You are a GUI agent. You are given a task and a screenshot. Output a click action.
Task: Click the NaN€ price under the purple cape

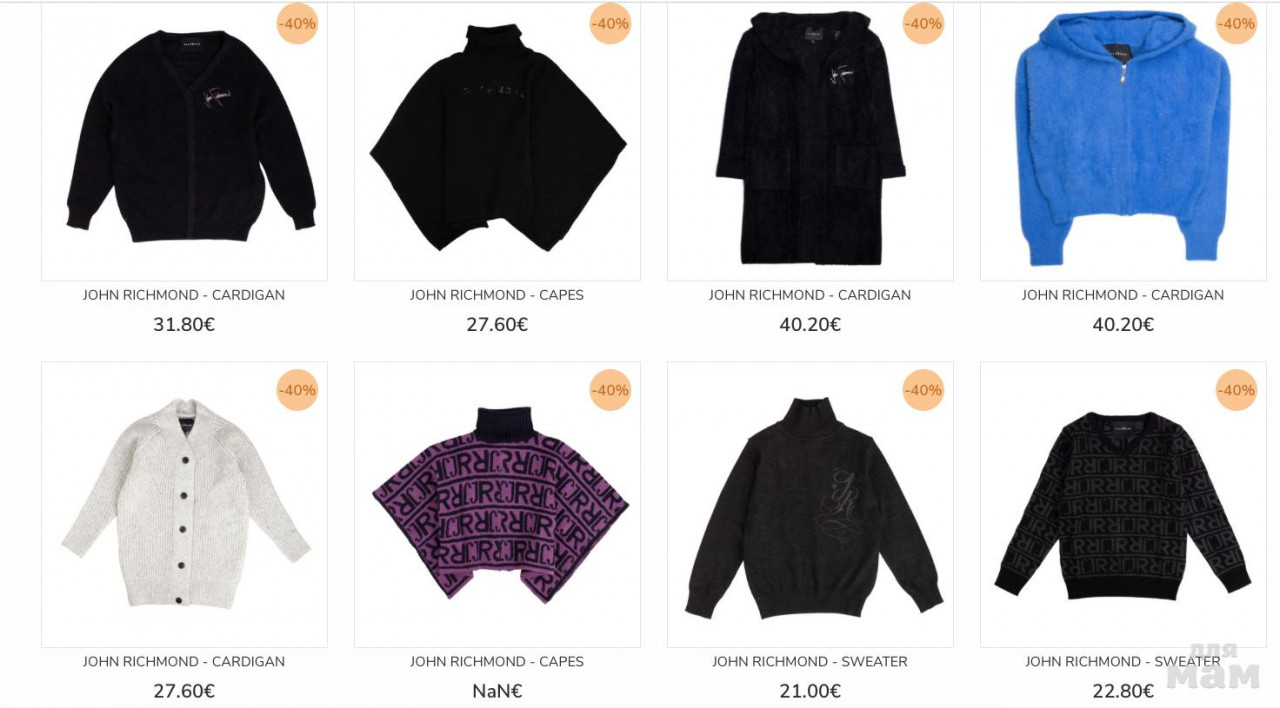(497, 691)
